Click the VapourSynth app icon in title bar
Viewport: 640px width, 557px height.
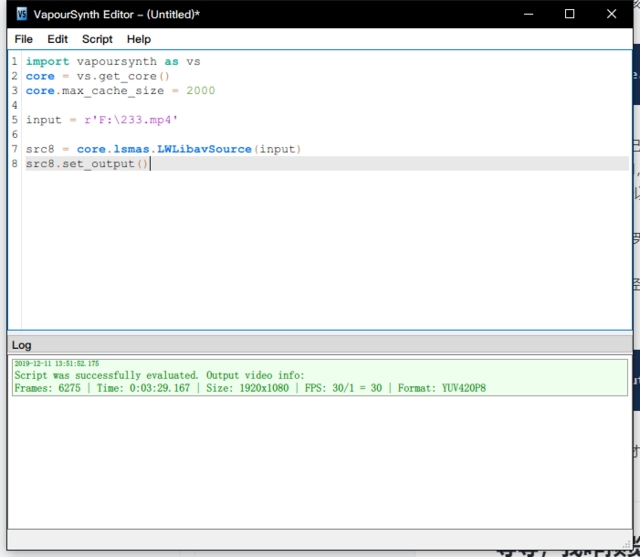(21, 14)
